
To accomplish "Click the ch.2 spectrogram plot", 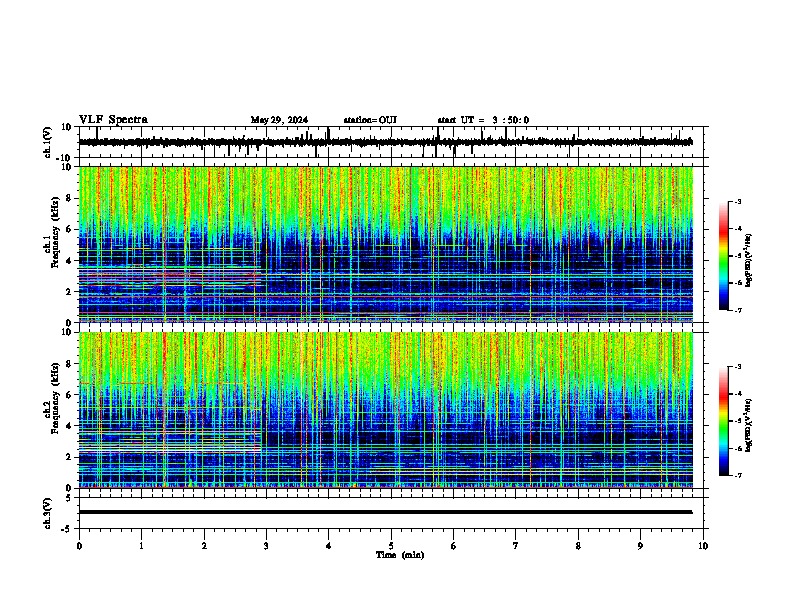I will click(x=386, y=410).
